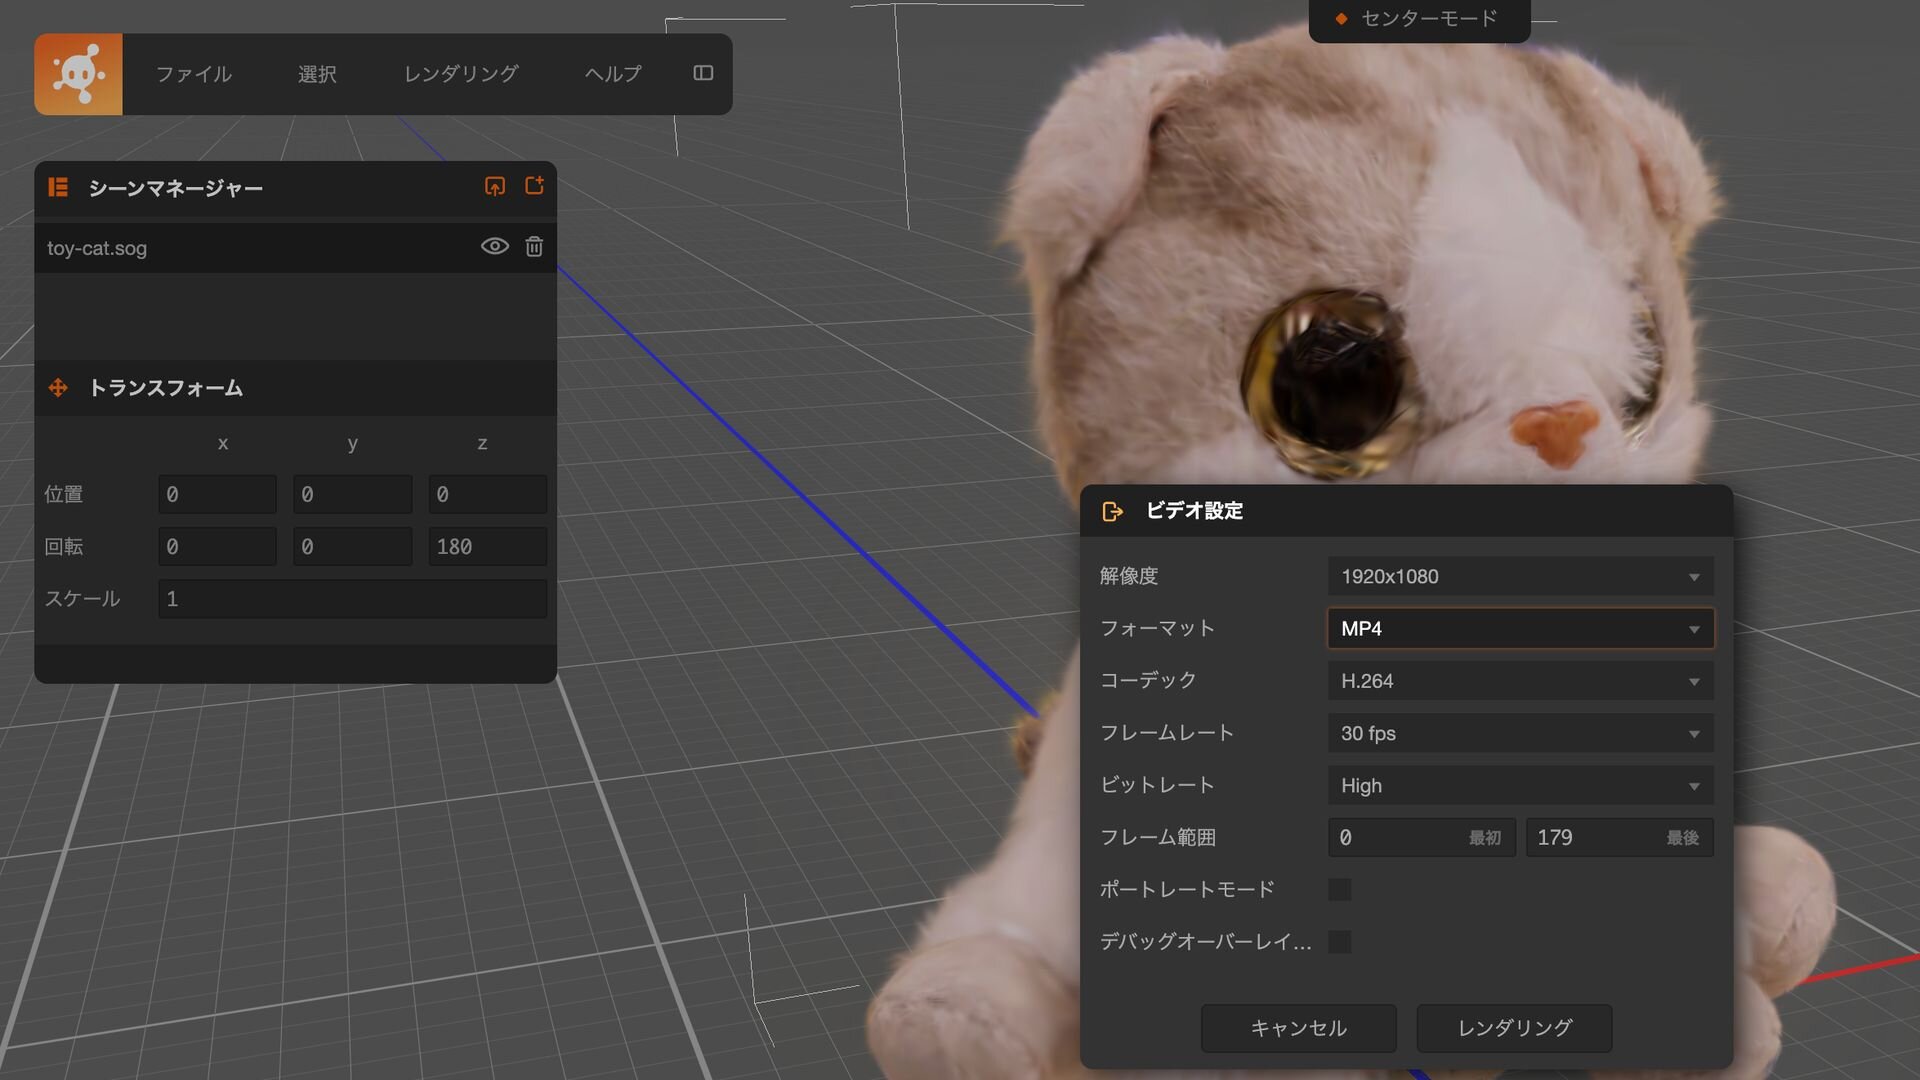Open the resolution dropdown showing 1920x1080

coord(1519,576)
